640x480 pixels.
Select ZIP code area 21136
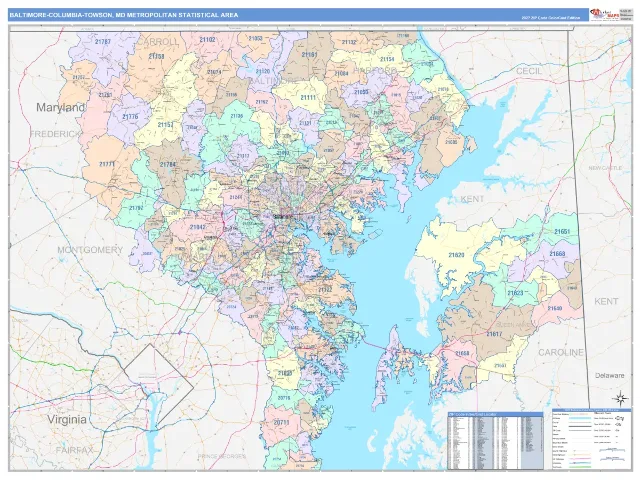click(x=236, y=116)
